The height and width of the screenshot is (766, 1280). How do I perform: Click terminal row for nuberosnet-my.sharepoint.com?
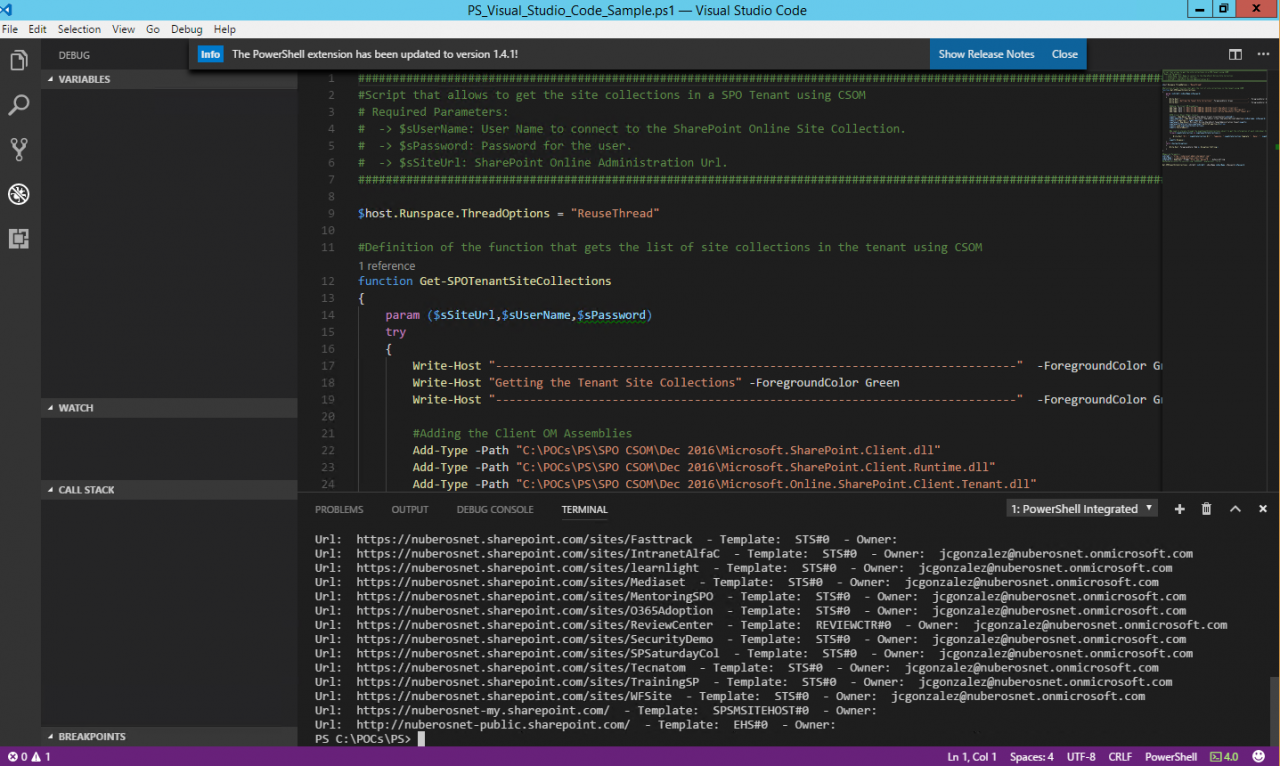[595, 710]
